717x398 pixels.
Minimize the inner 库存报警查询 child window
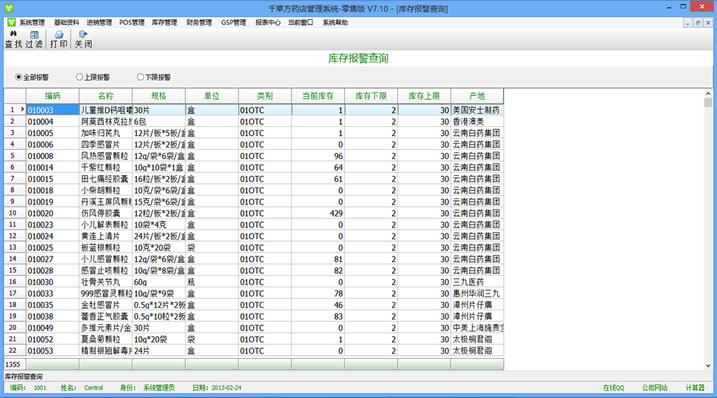pyautogui.click(x=688, y=22)
